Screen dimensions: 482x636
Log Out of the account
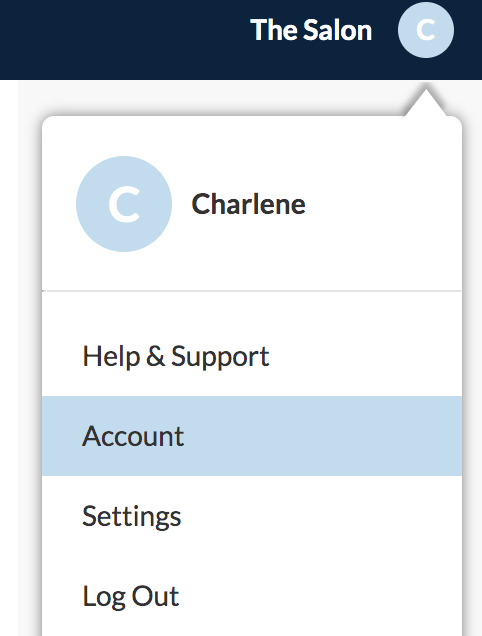[252, 596]
